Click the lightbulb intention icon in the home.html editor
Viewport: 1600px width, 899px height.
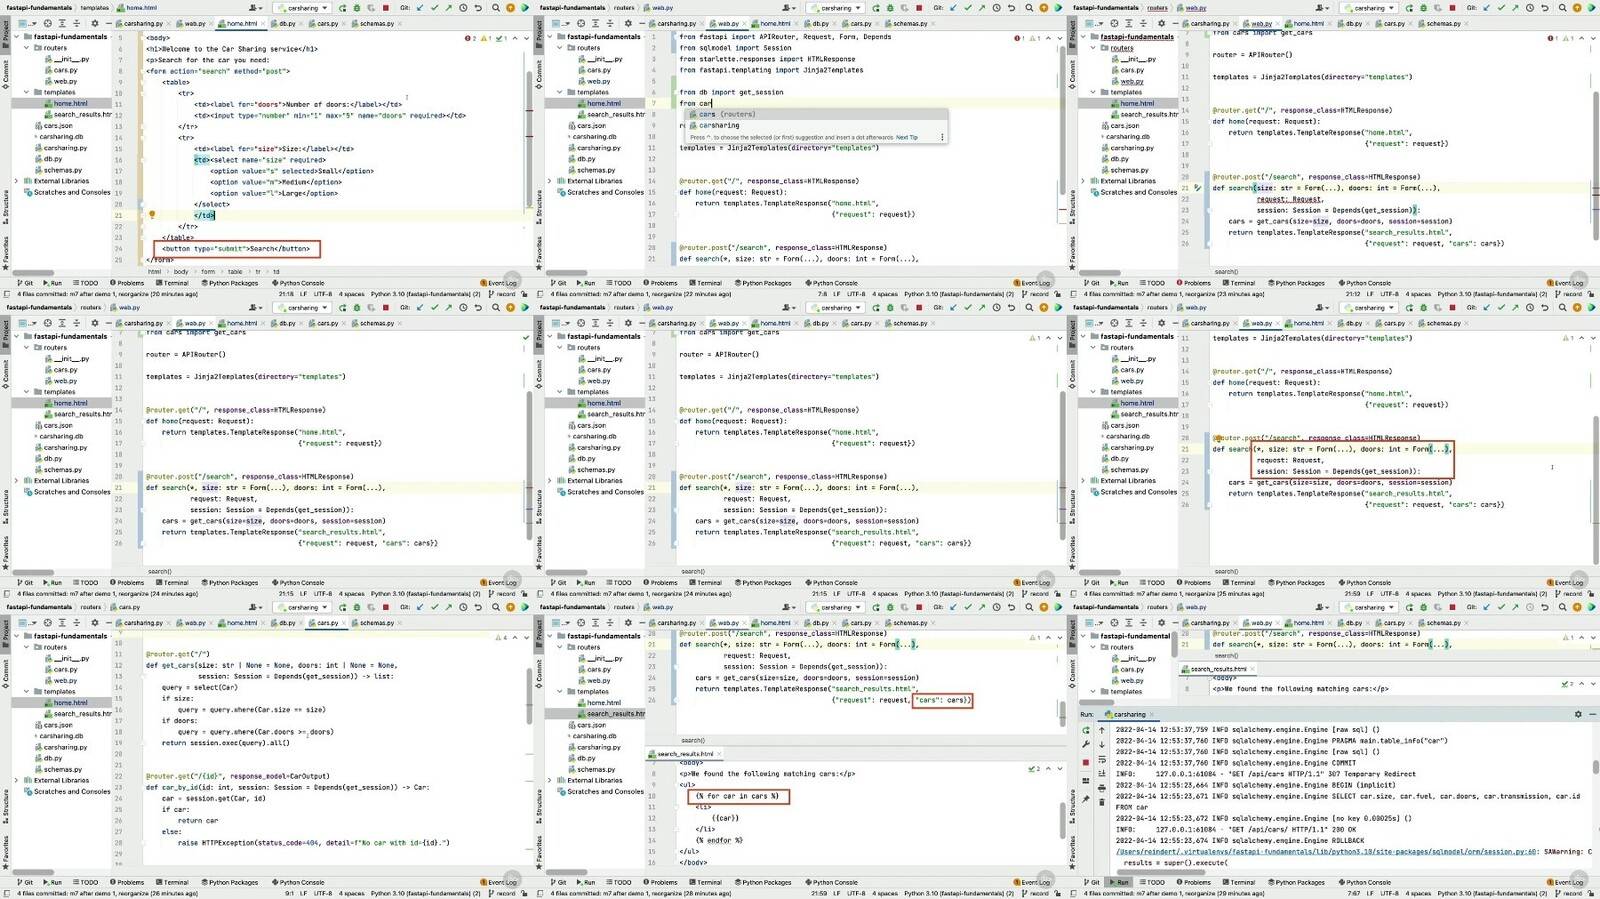pos(152,215)
